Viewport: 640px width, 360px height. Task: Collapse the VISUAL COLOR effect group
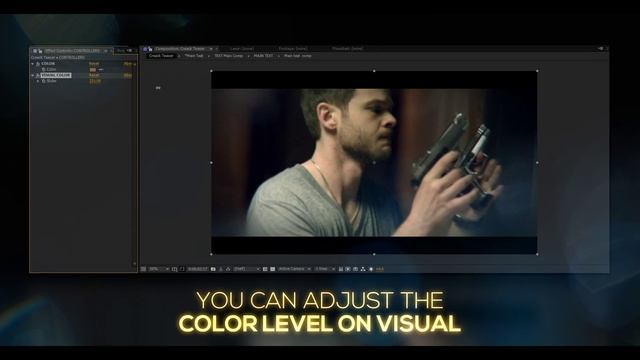click(x=33, y=76)
